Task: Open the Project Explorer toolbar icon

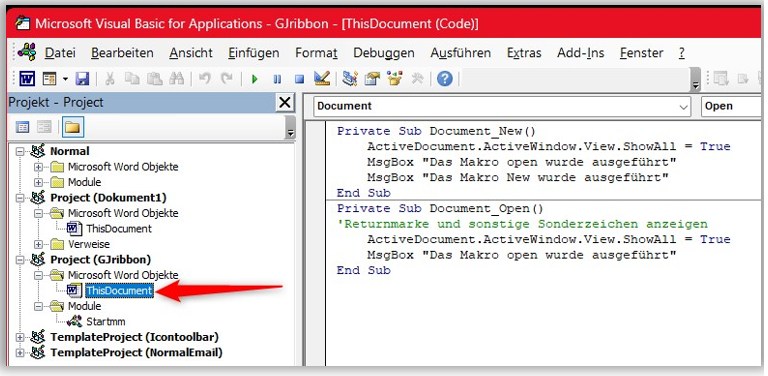Action: tap(350, 78)
